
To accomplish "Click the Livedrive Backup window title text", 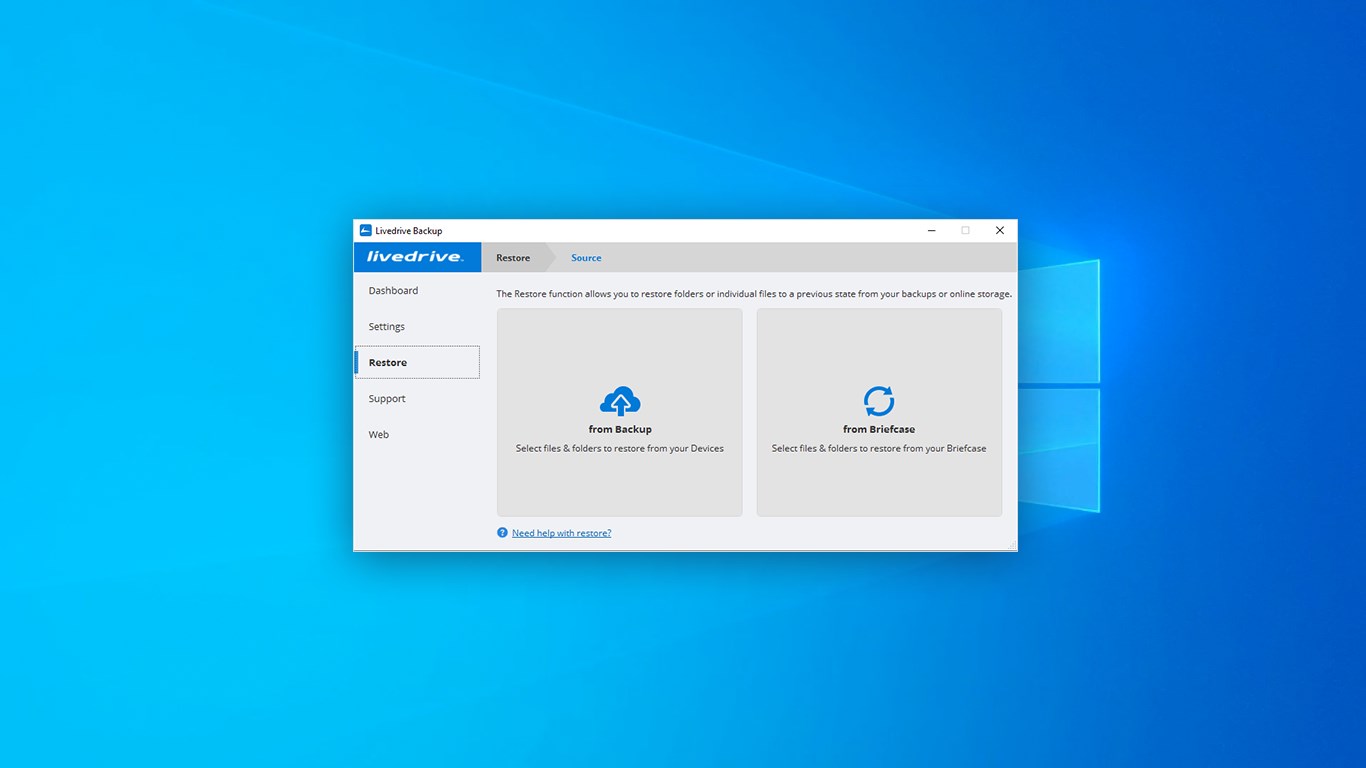I will (409, 231).
